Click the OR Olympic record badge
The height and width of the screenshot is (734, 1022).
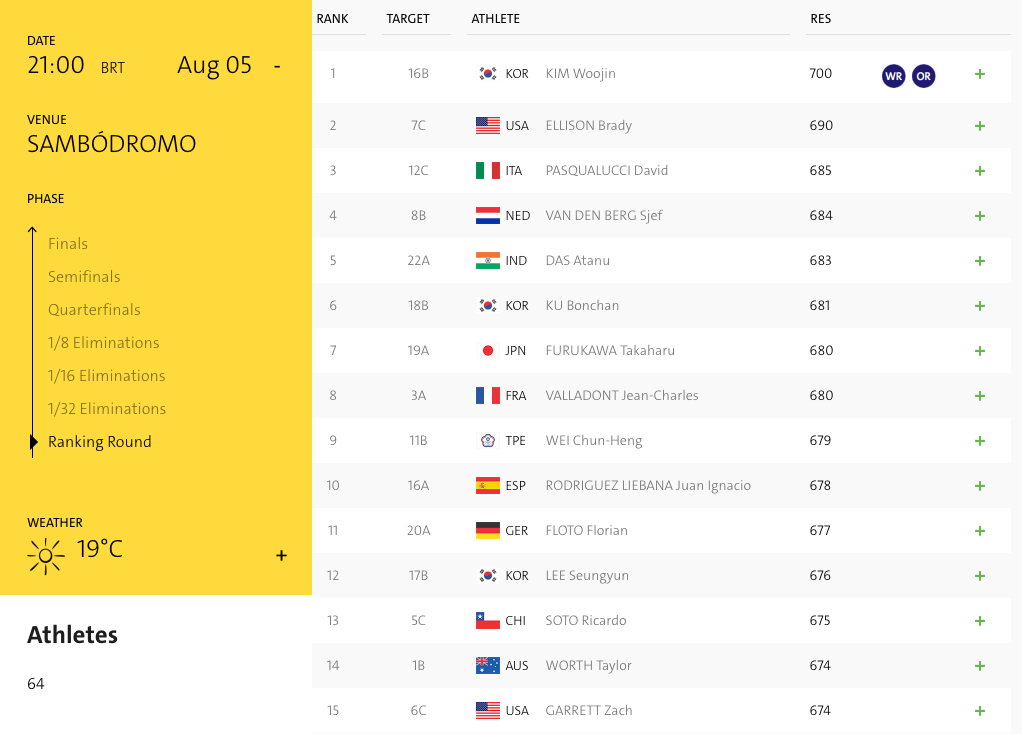923,76
